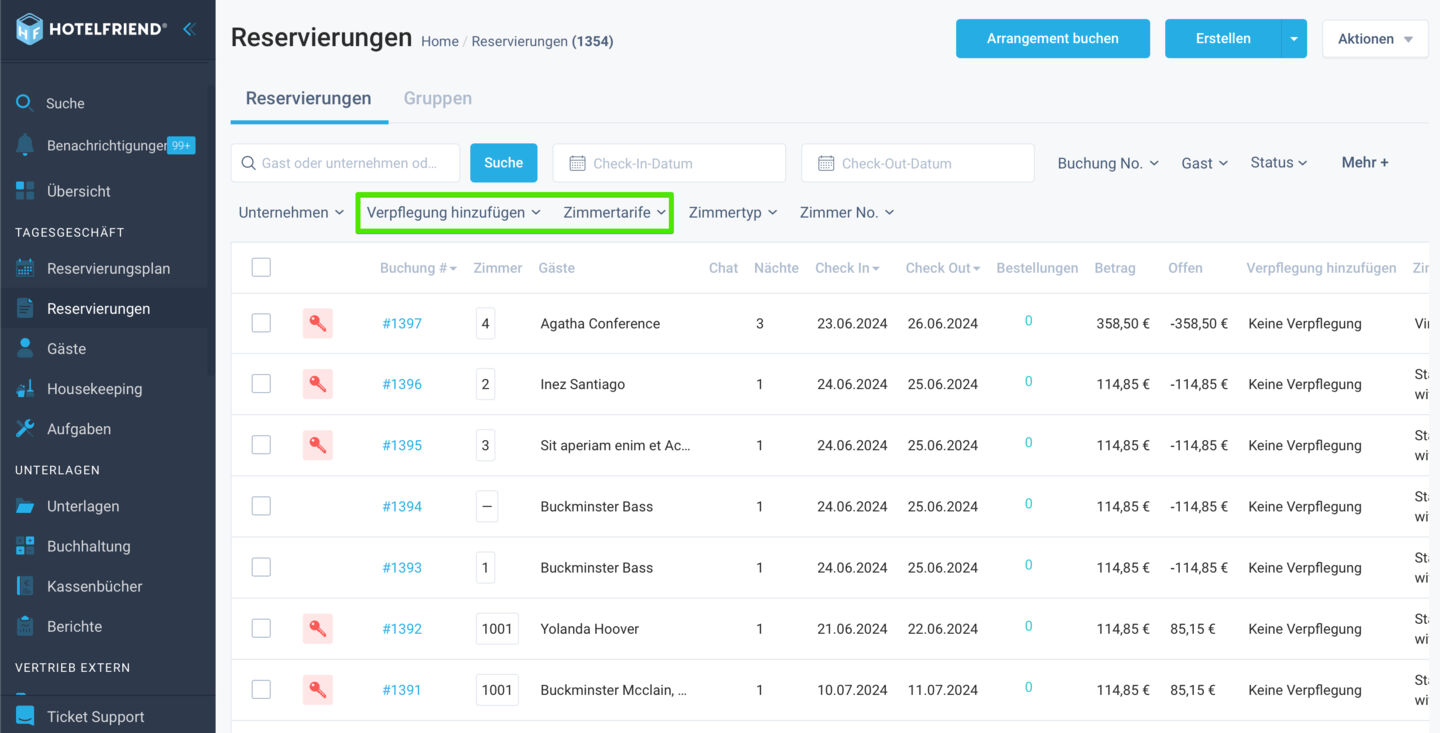Collapse sidebar with double chevron icon

pyautogui.click(x=188, y=29)
